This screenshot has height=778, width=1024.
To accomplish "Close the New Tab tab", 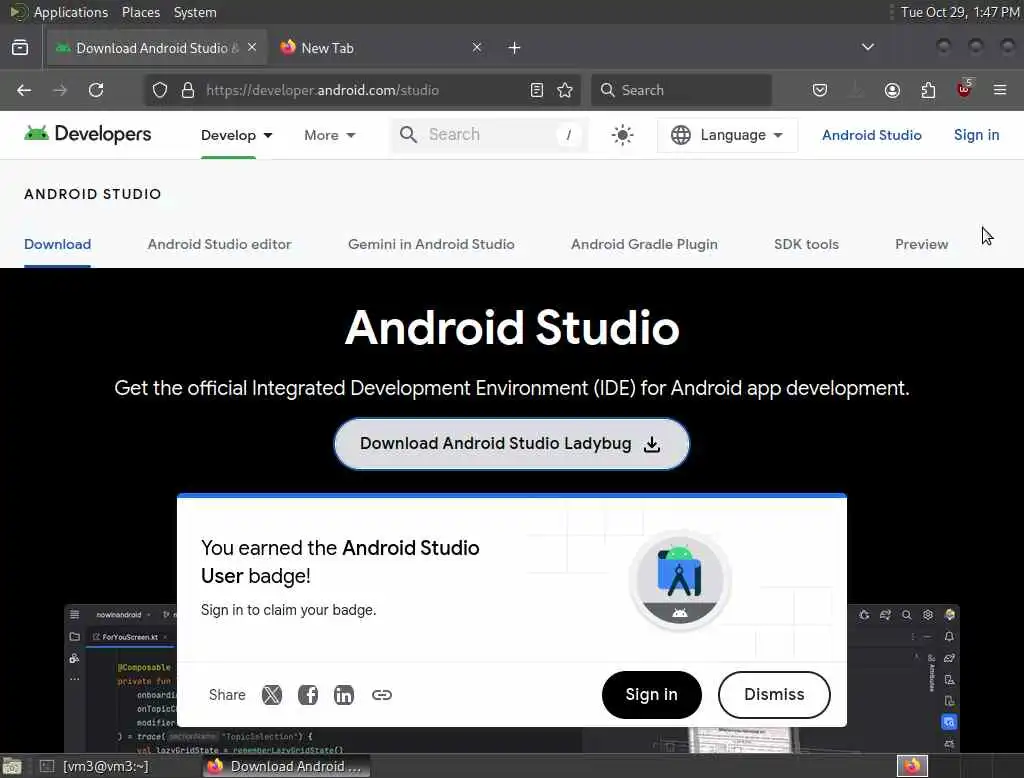I will 477,47.
